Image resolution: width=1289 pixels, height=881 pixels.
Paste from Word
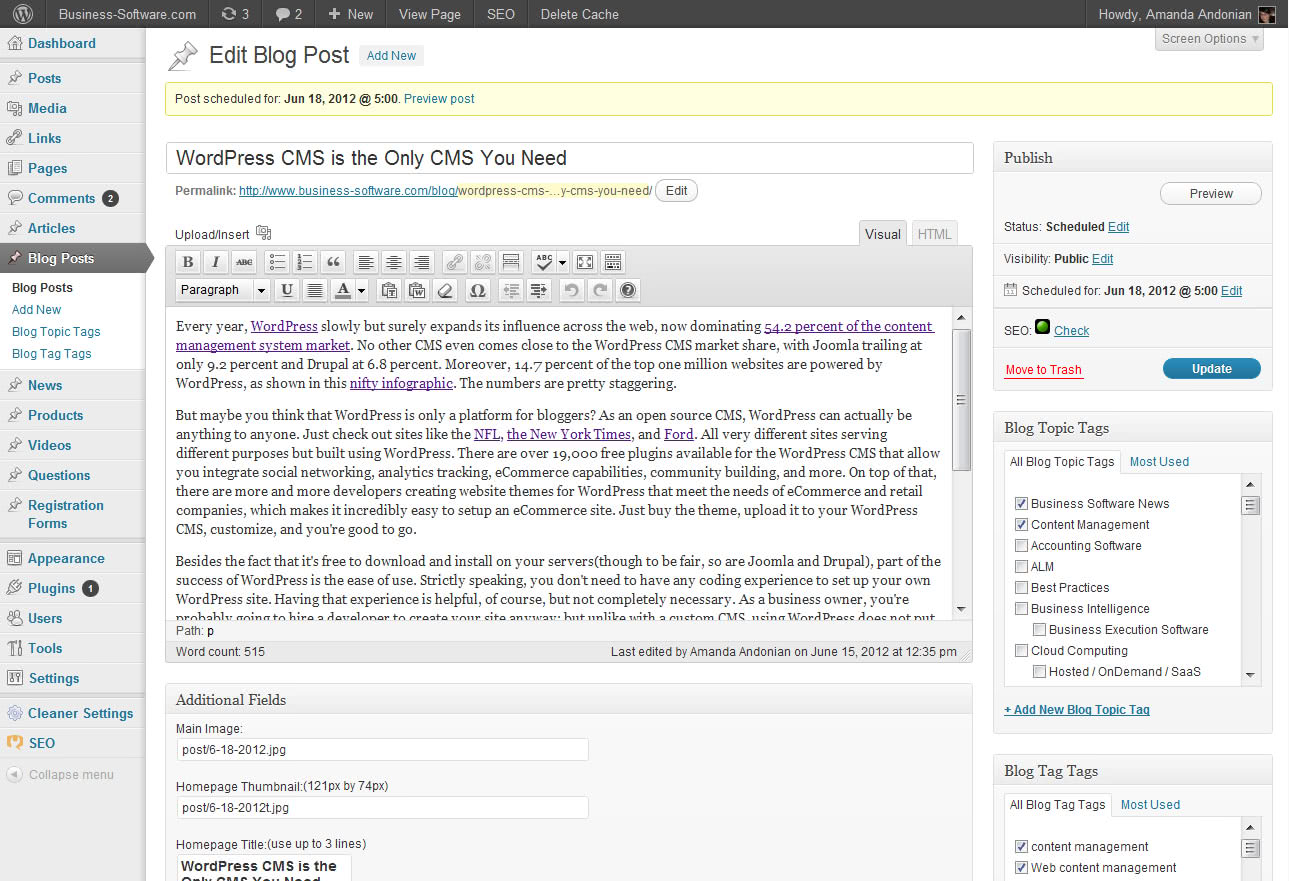coord(417,290)
